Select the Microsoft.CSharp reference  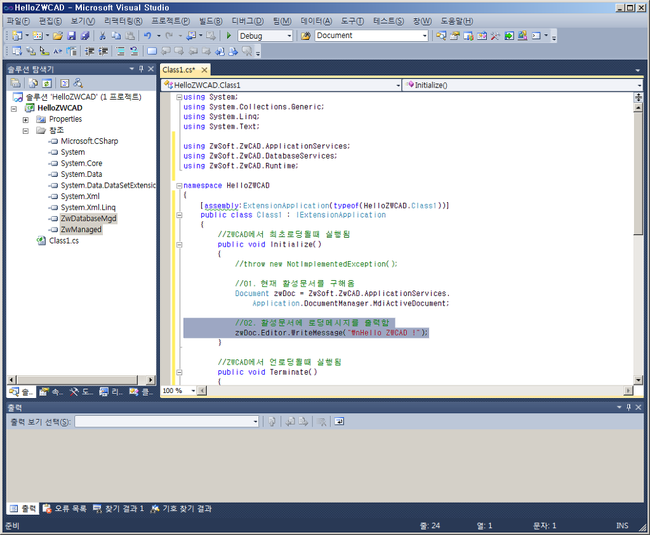pos(90,141)
